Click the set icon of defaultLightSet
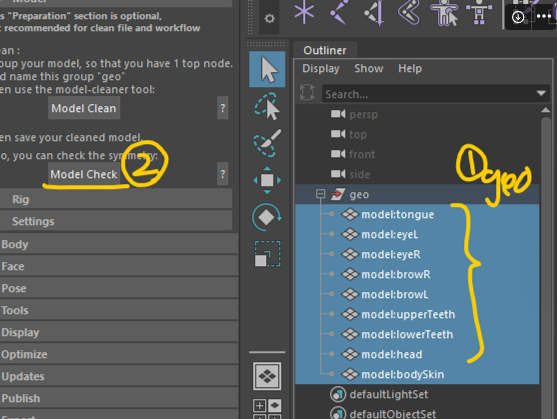557x419 pixels. point(337,394)
